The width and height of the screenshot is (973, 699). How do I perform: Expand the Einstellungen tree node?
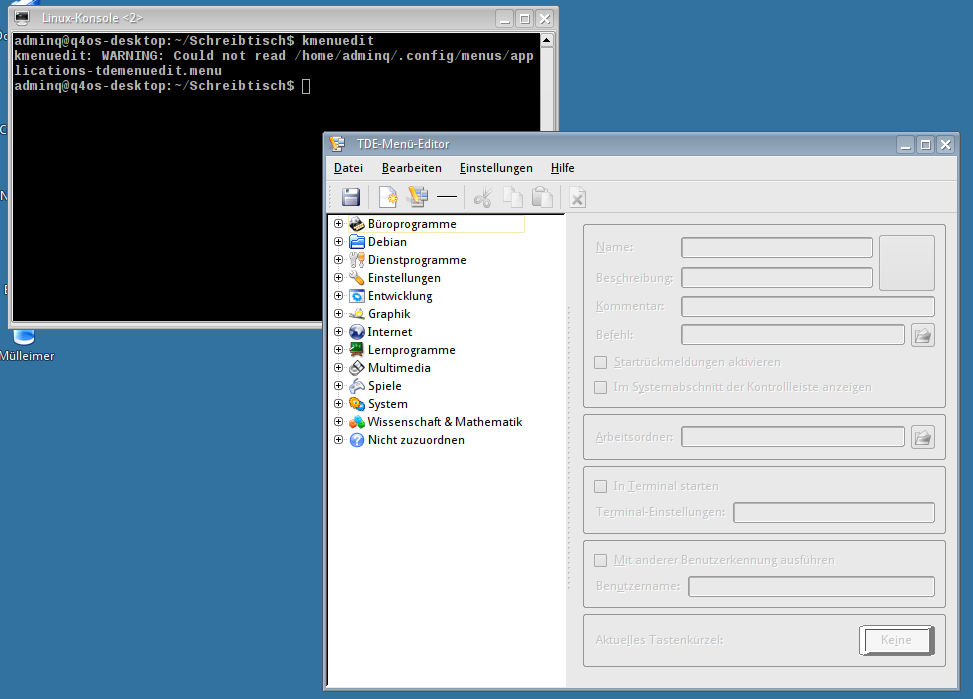click(338, 277)
